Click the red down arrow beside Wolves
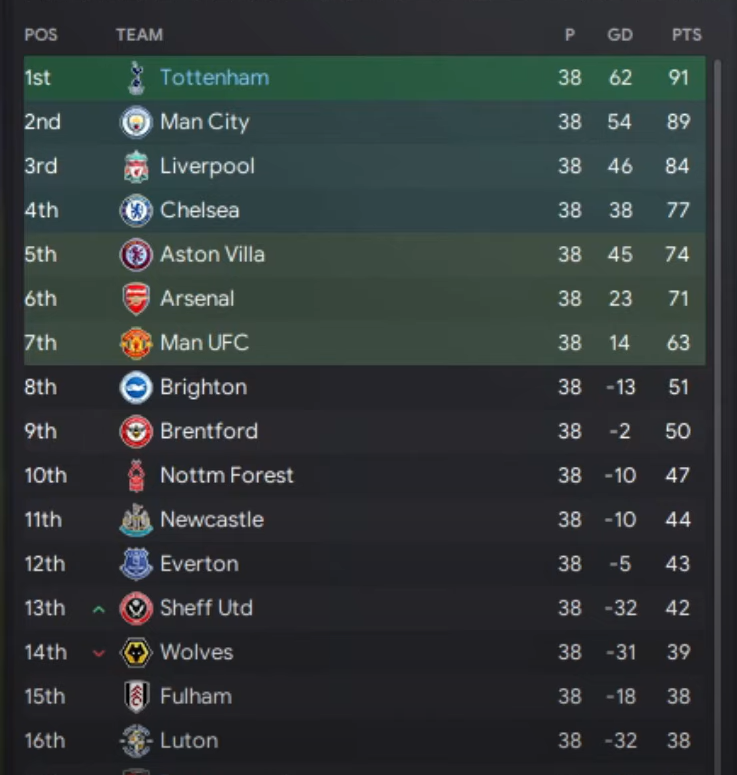Viewport: 737px width, 775px height. point(98,653)
